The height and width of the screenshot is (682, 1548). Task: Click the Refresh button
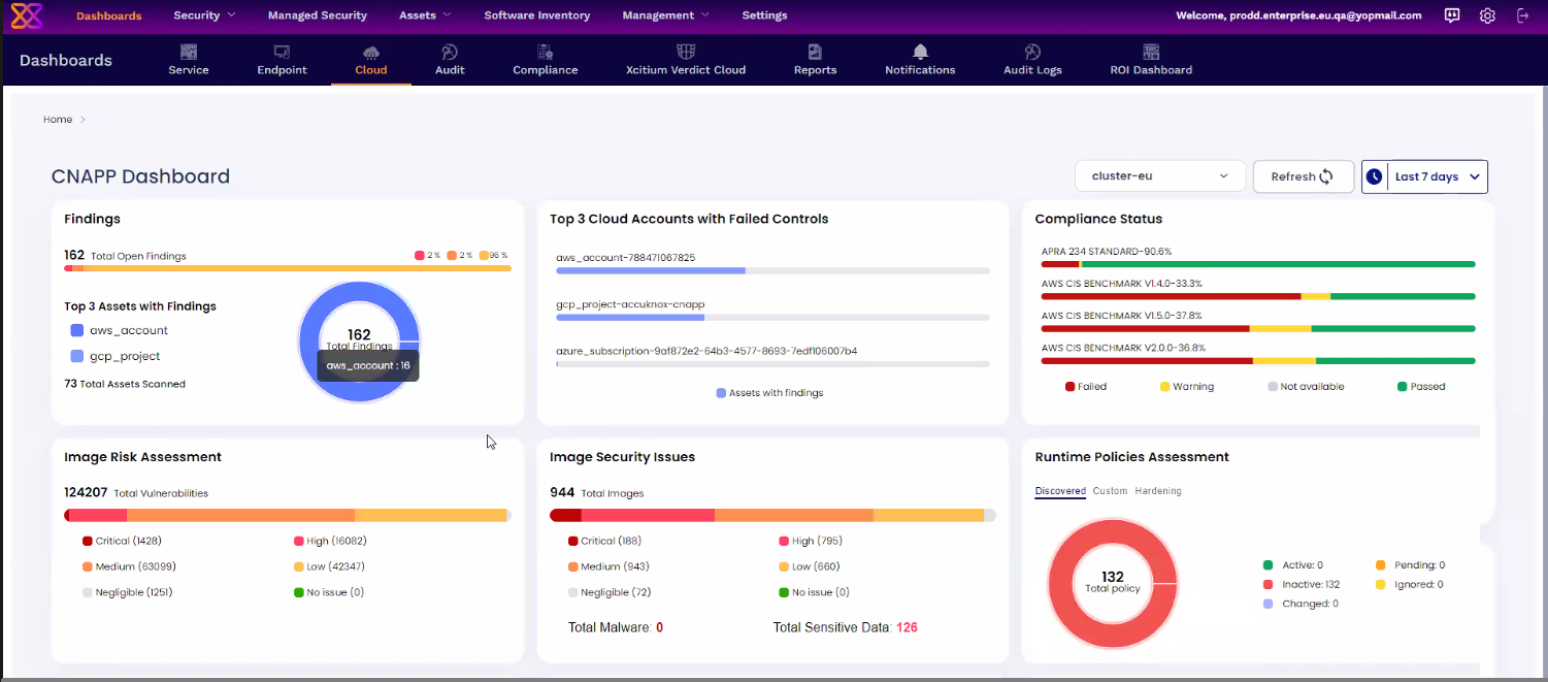(x=1303, y=176)
